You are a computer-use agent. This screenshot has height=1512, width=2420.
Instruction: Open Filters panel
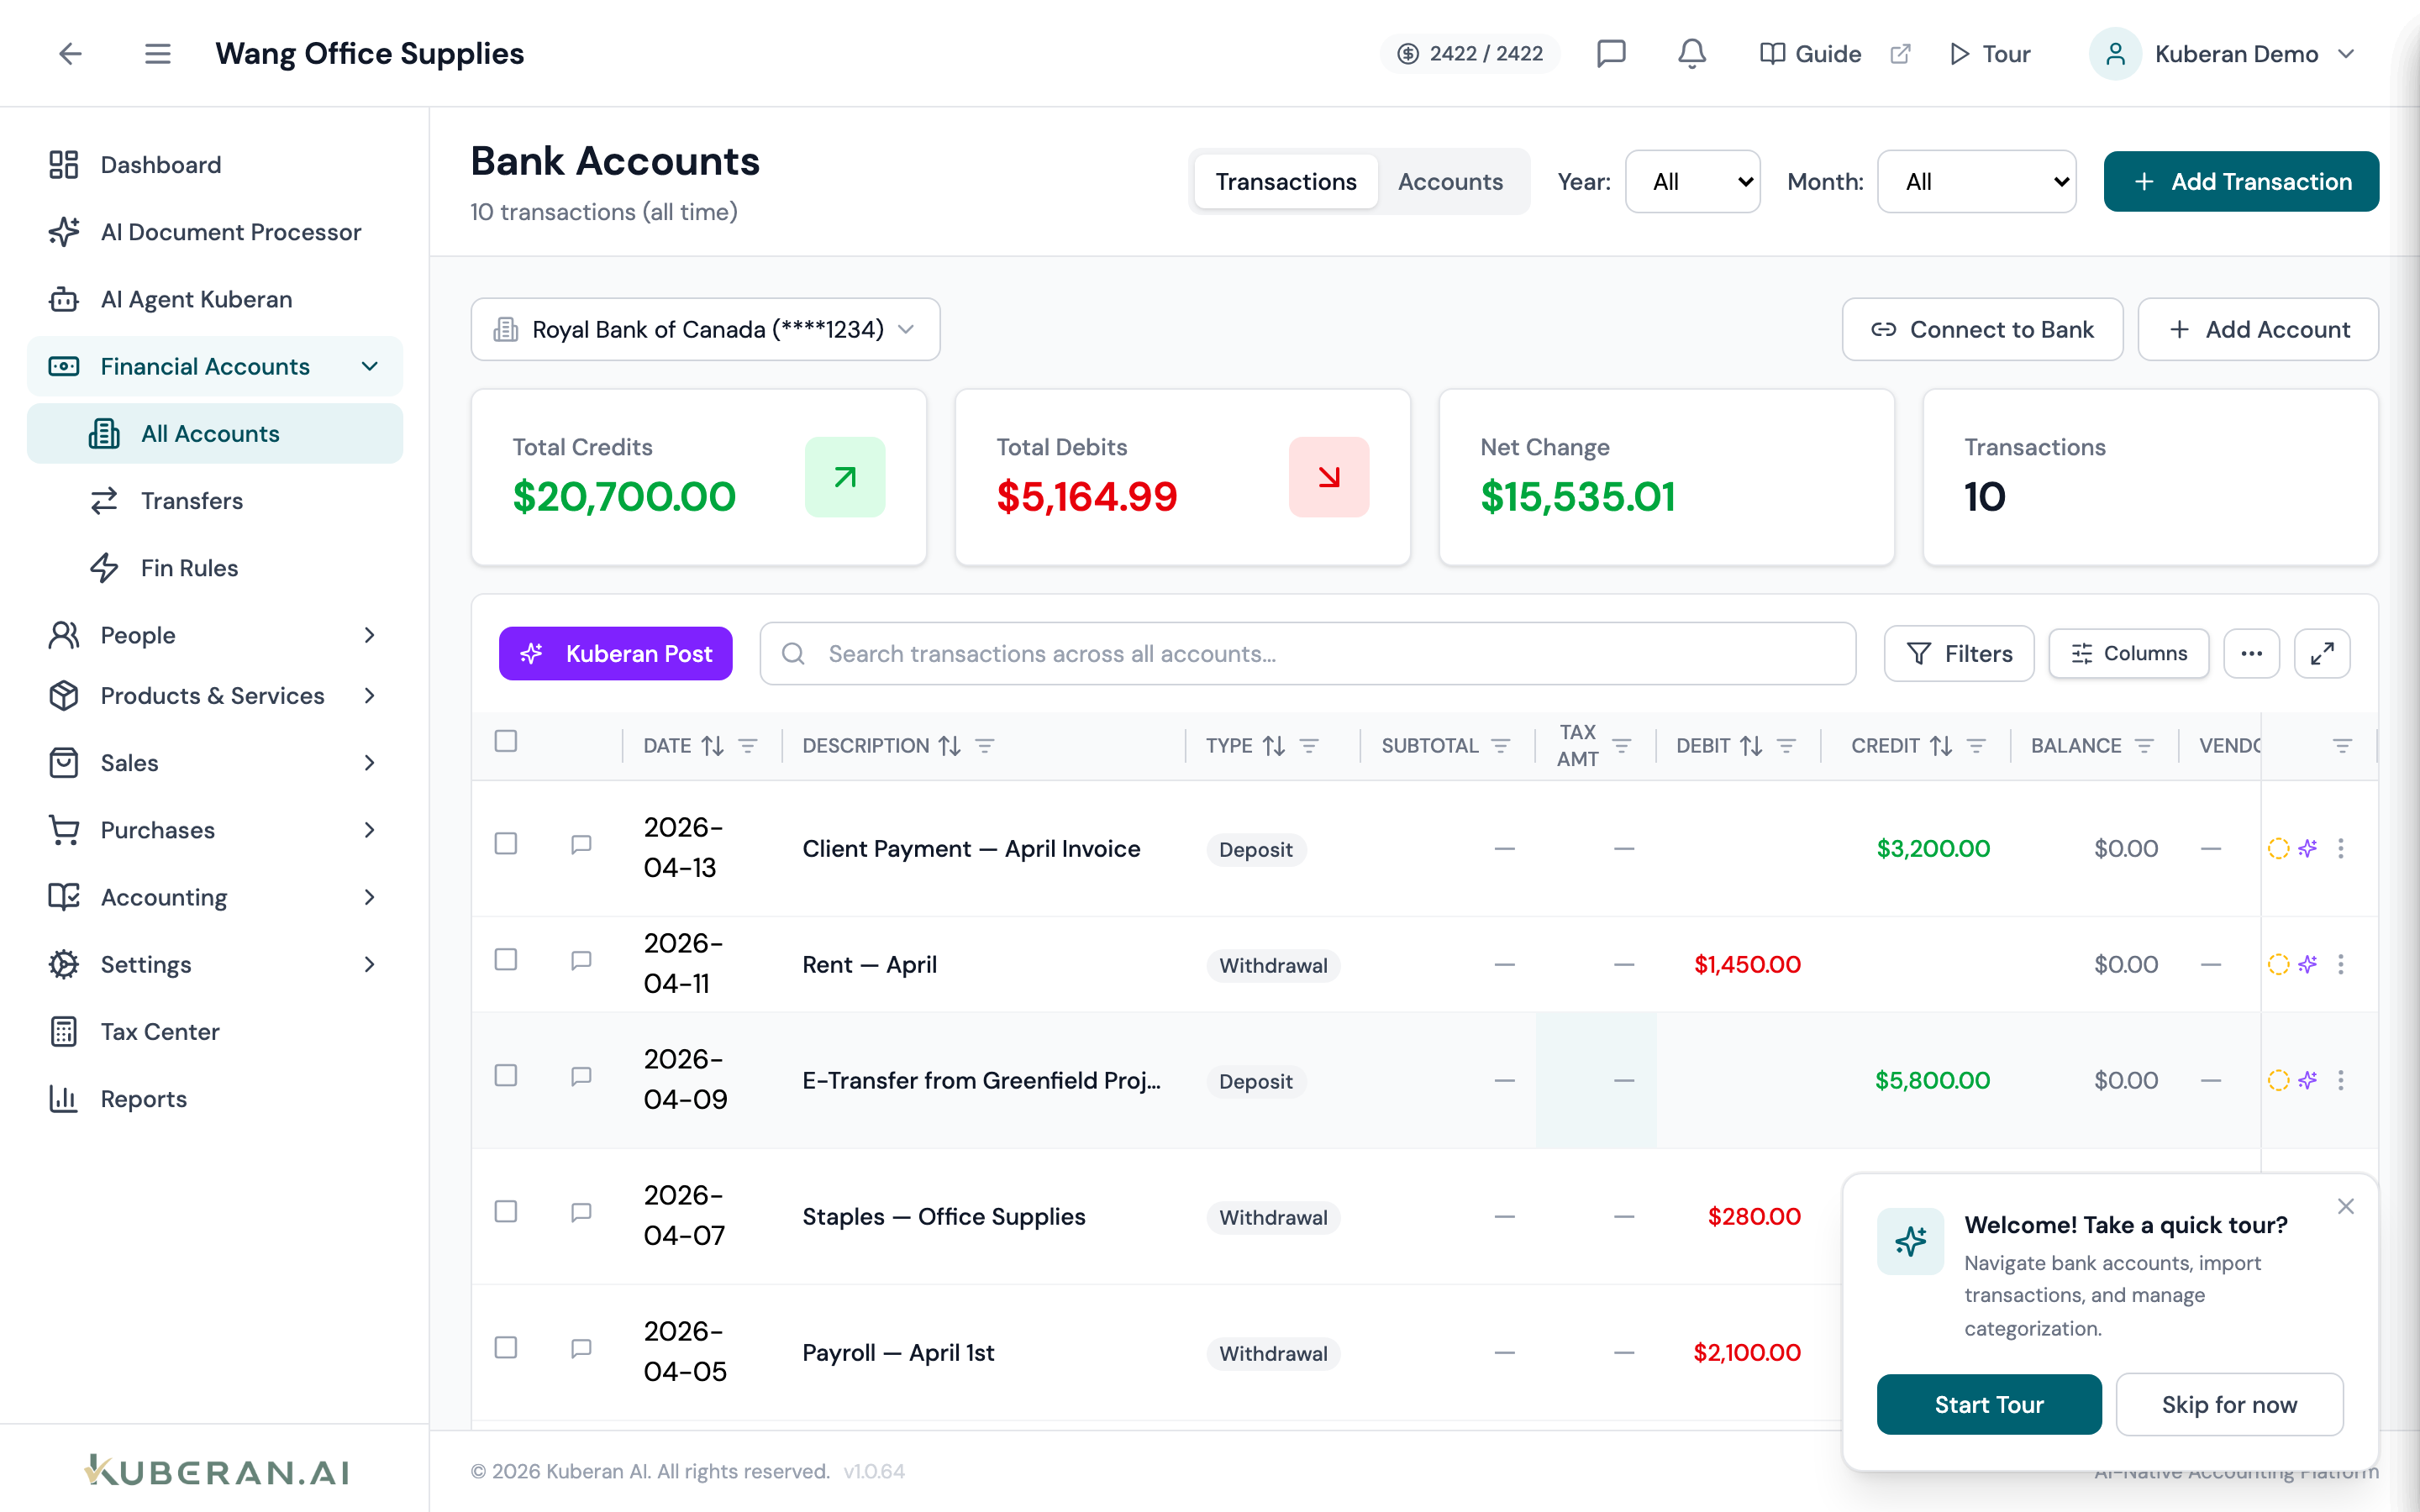tap(1959, 653)
